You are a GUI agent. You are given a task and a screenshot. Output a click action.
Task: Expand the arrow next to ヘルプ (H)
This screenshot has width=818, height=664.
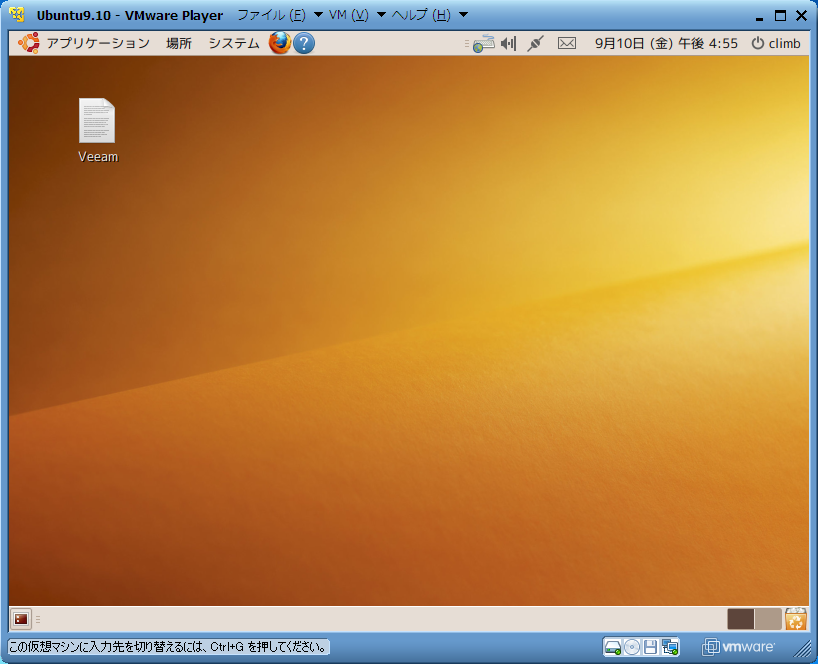463,15
